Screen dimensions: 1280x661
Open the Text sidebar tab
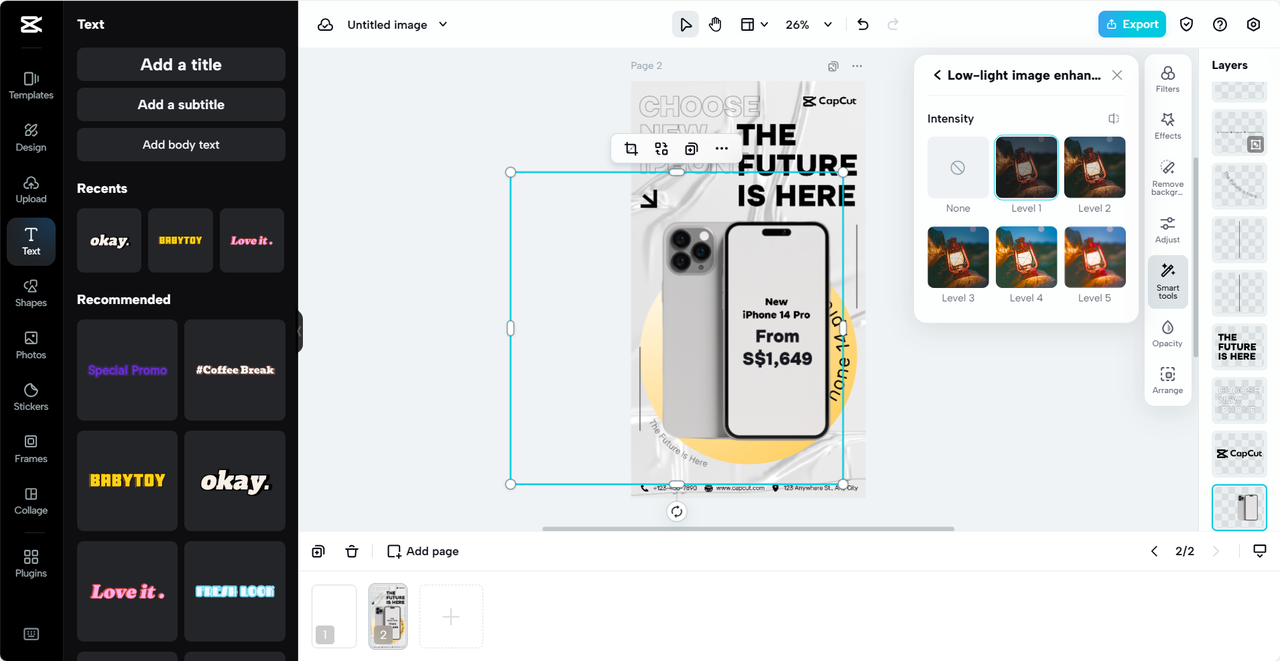31,242
